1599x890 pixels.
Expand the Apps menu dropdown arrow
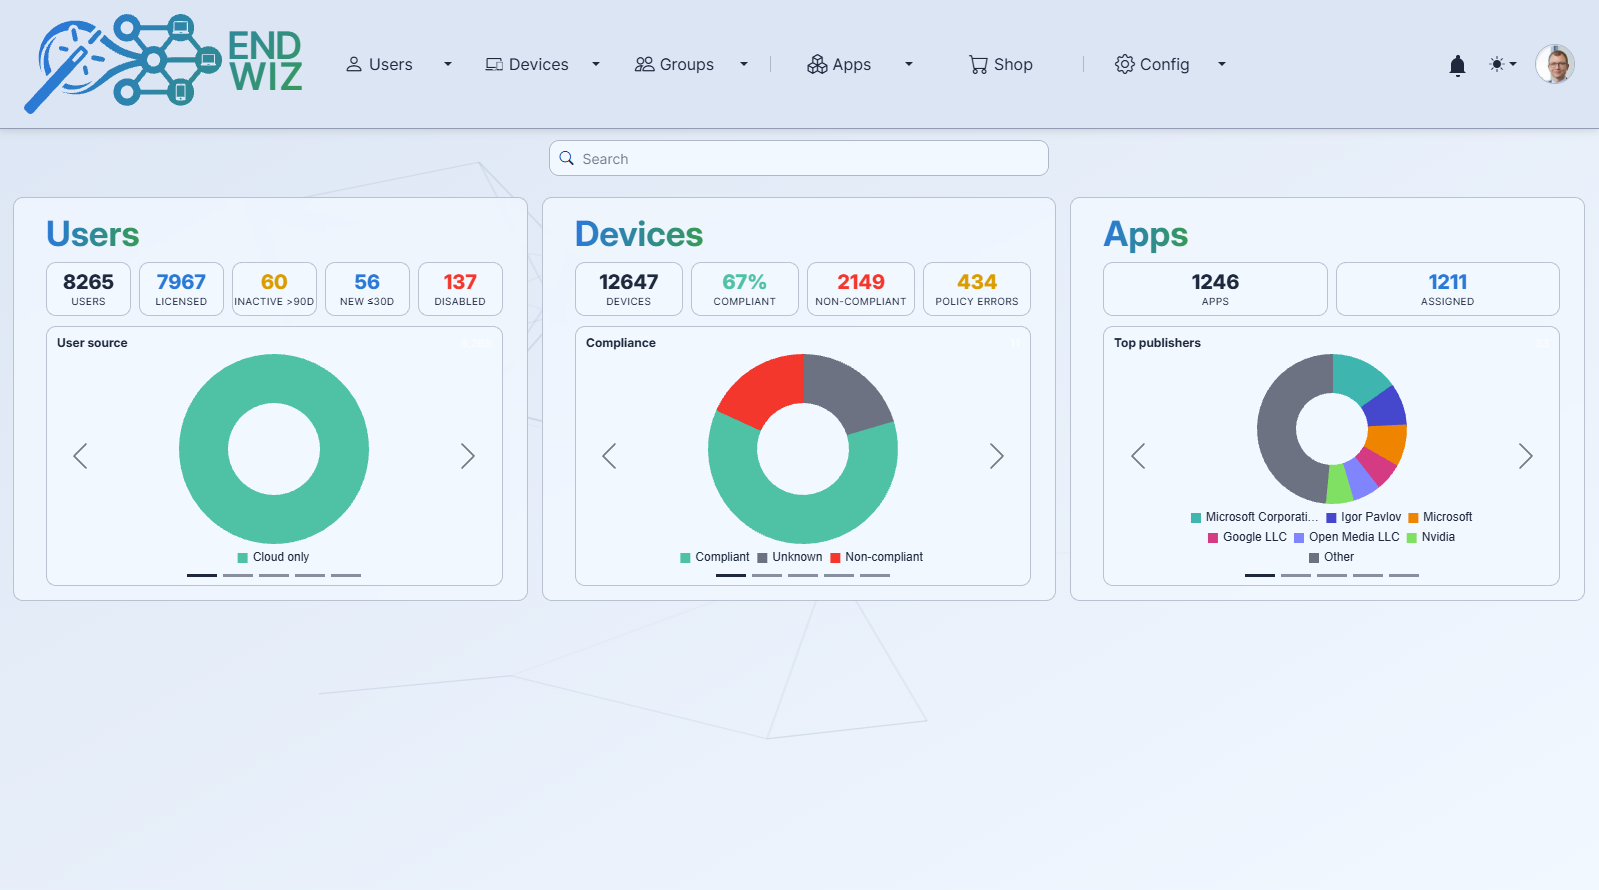coord(909,64)
